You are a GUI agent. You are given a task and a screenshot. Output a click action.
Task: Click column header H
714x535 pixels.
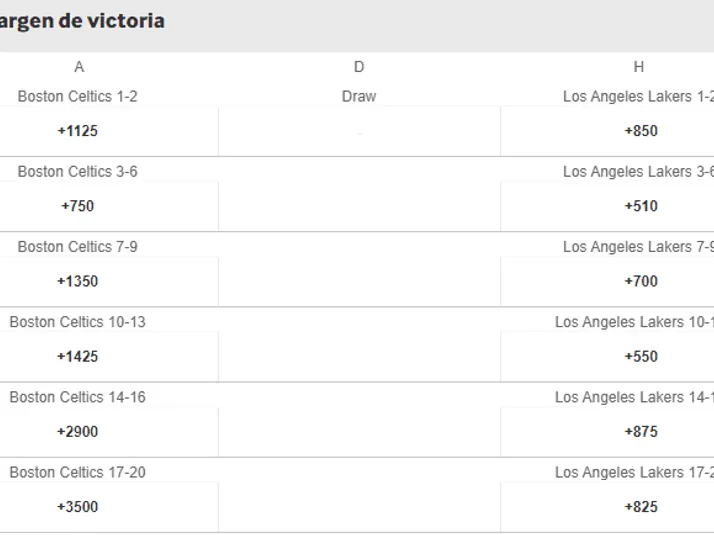(639, 67)
